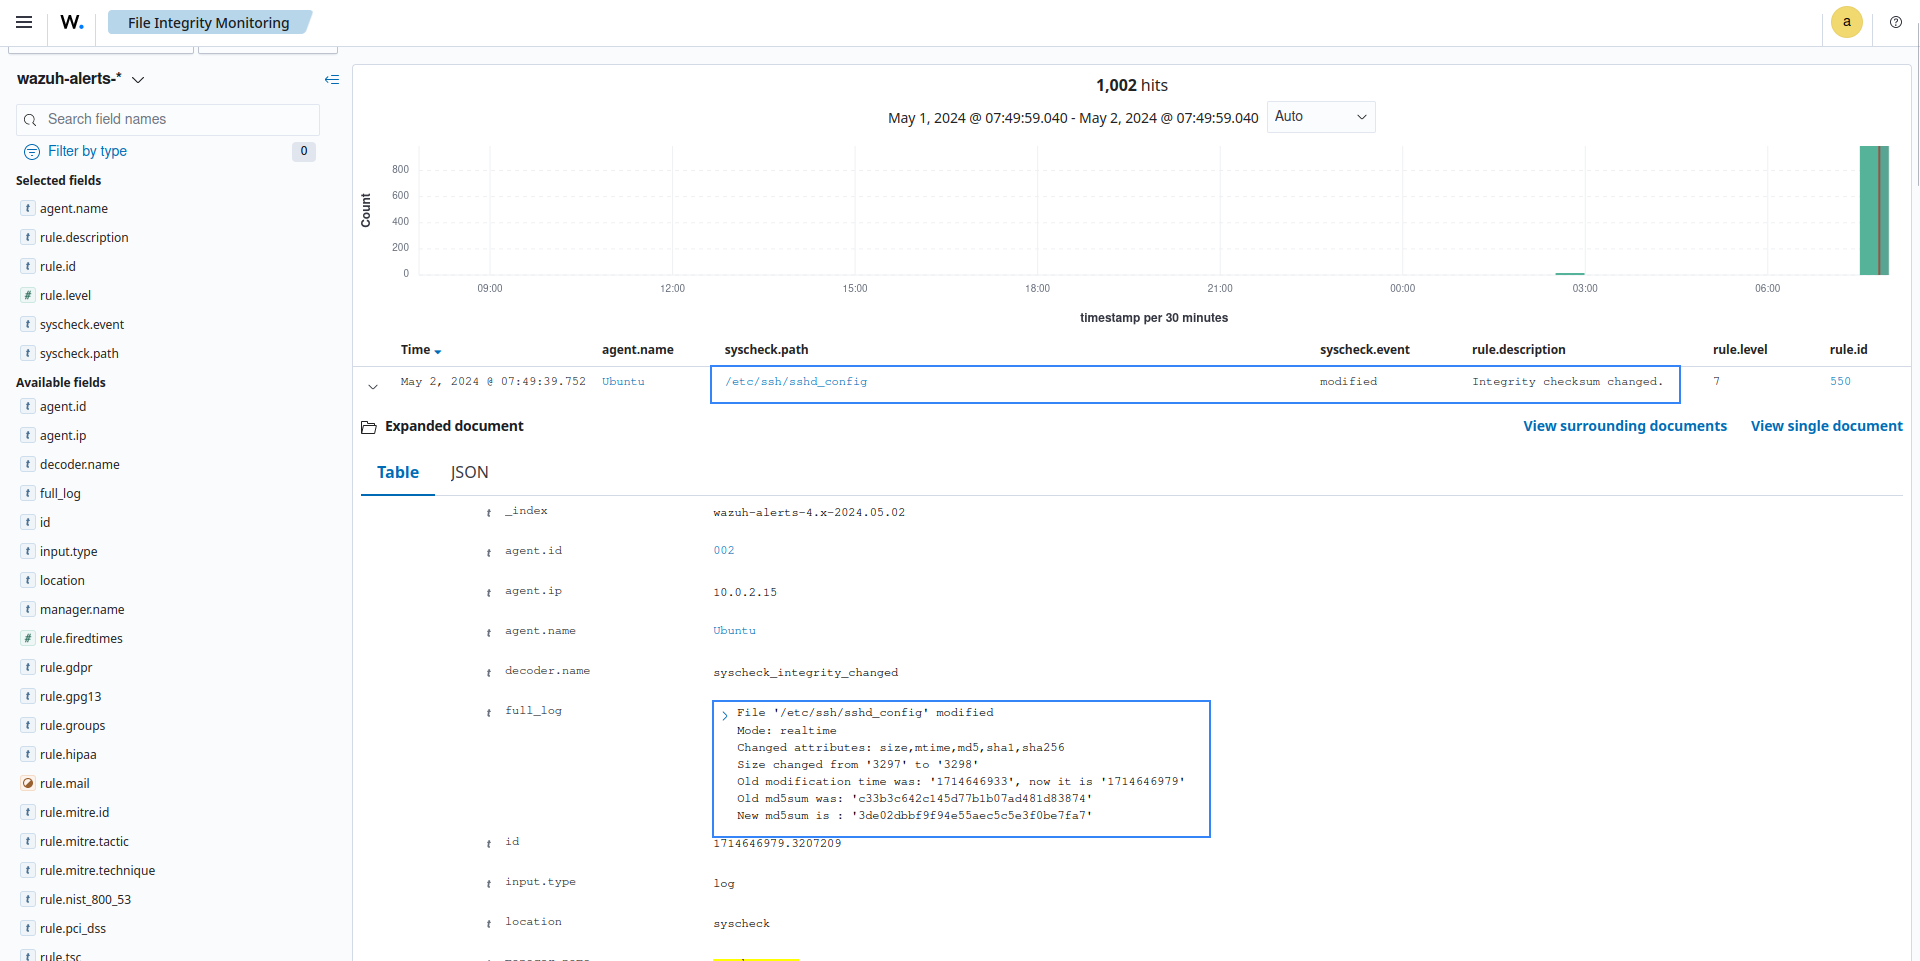Image resolution: width=1920 pixels, height=961 pixels.
Task: Open the hamburger navigation menu
Action: click(x=24, y=21)
